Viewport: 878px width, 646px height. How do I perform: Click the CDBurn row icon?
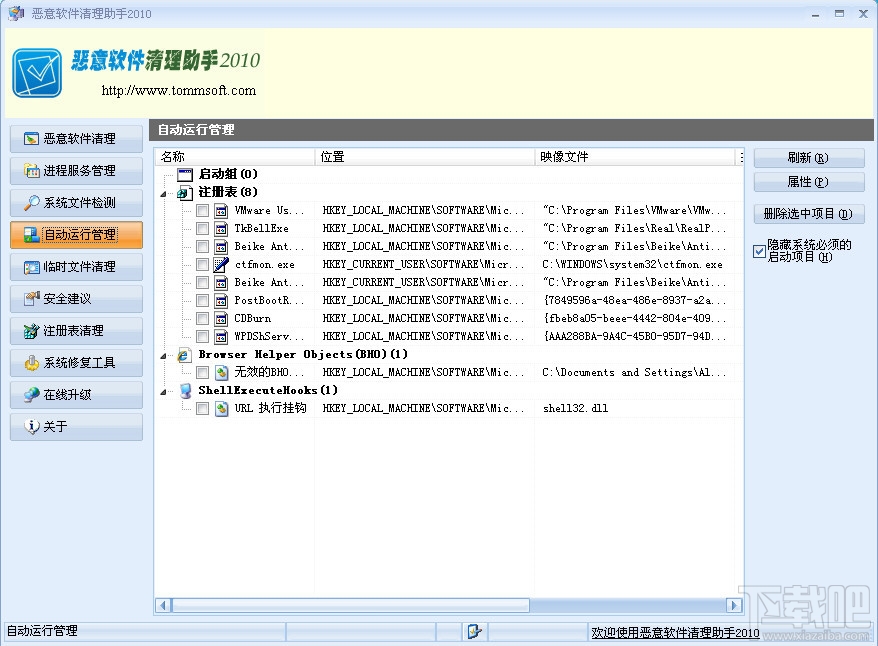pyautogui.click(x=221, y=319)
